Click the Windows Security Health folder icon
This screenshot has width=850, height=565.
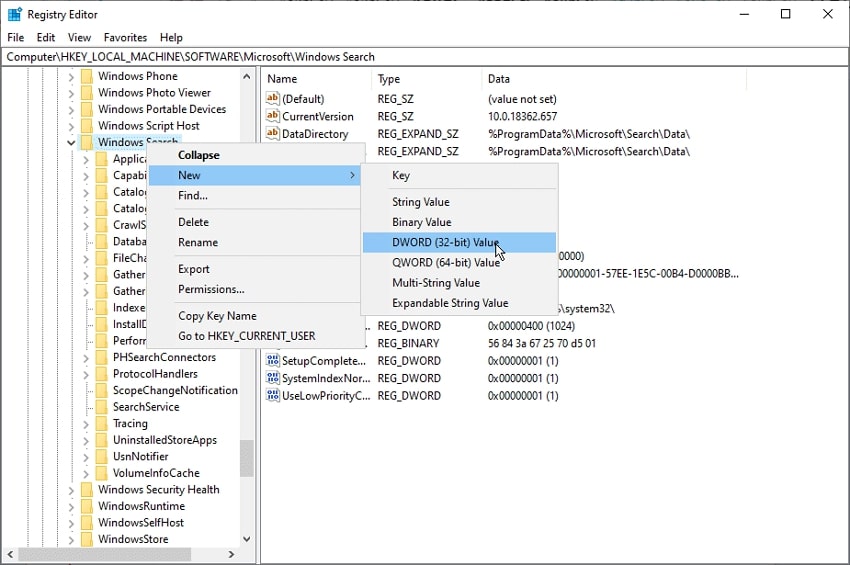pos(87,490)
